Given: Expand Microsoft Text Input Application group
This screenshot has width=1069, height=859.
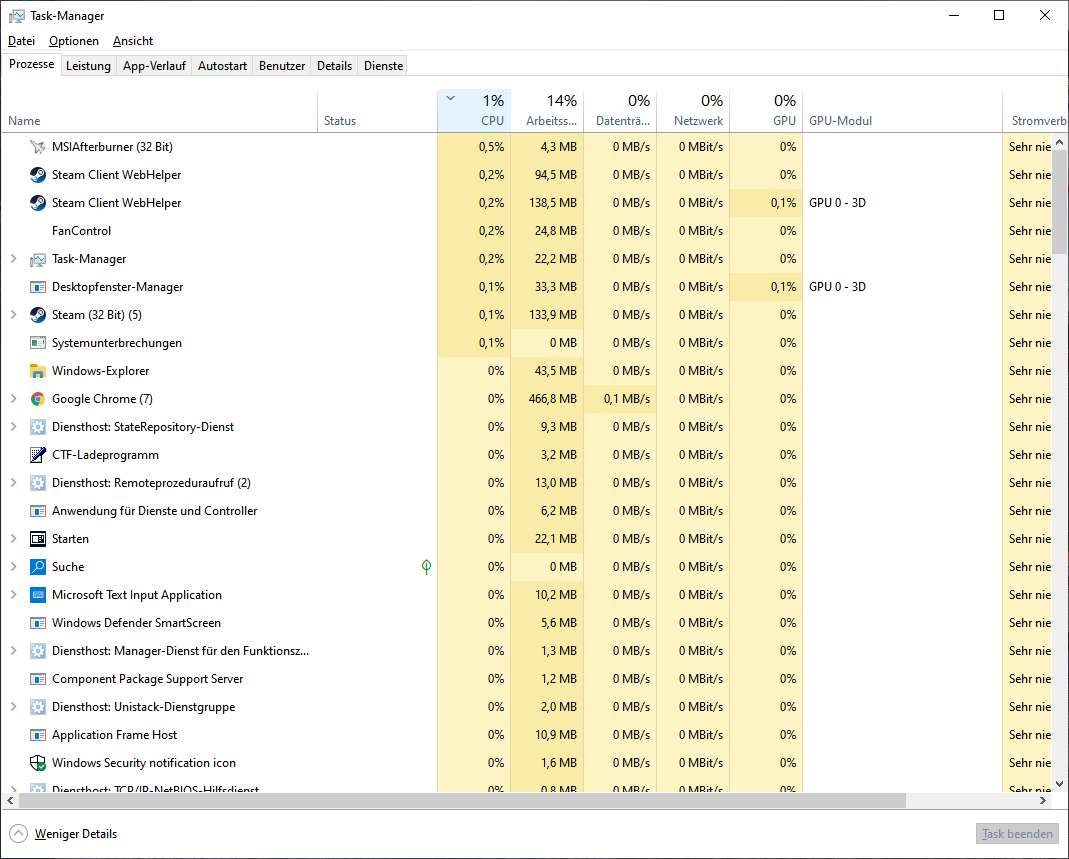Looking at the screenshot, I should pos(13,594).
